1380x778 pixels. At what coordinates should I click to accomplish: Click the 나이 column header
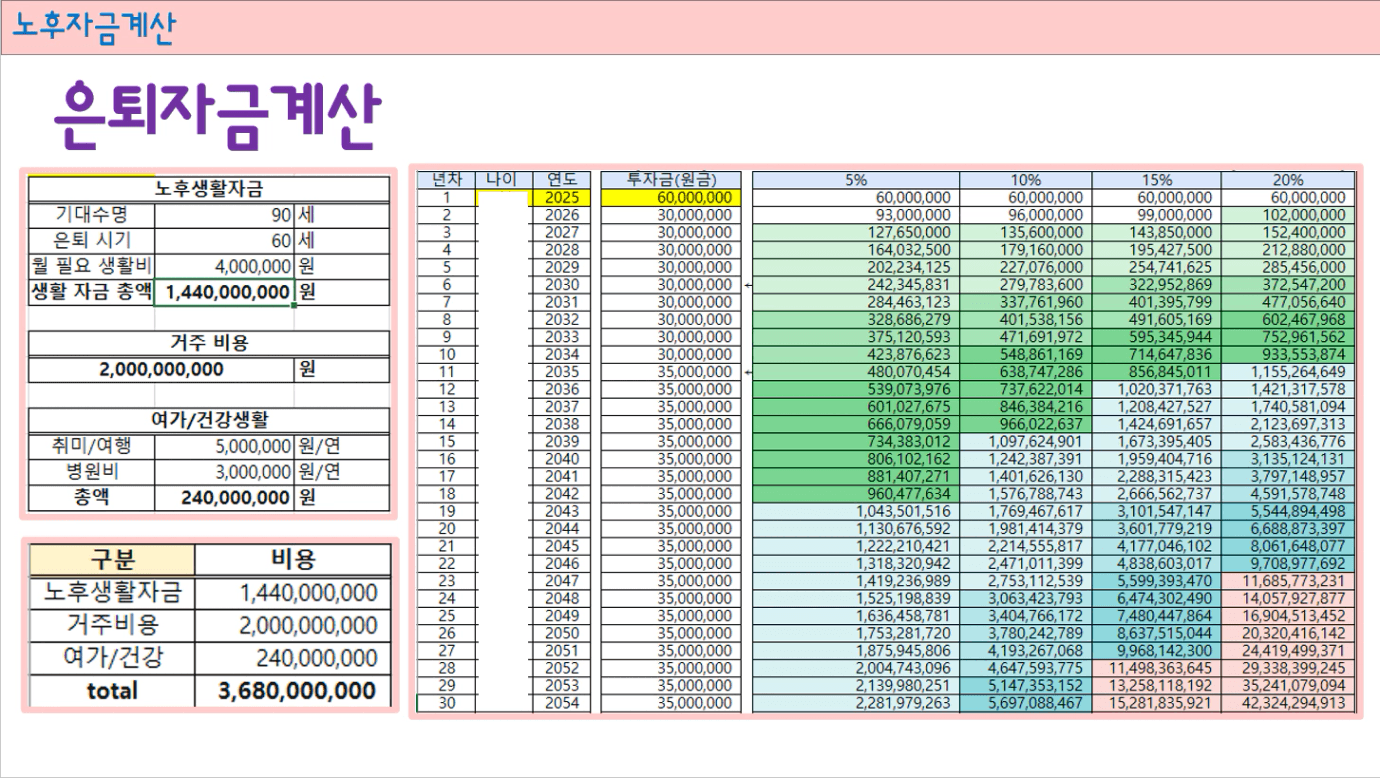503,180
